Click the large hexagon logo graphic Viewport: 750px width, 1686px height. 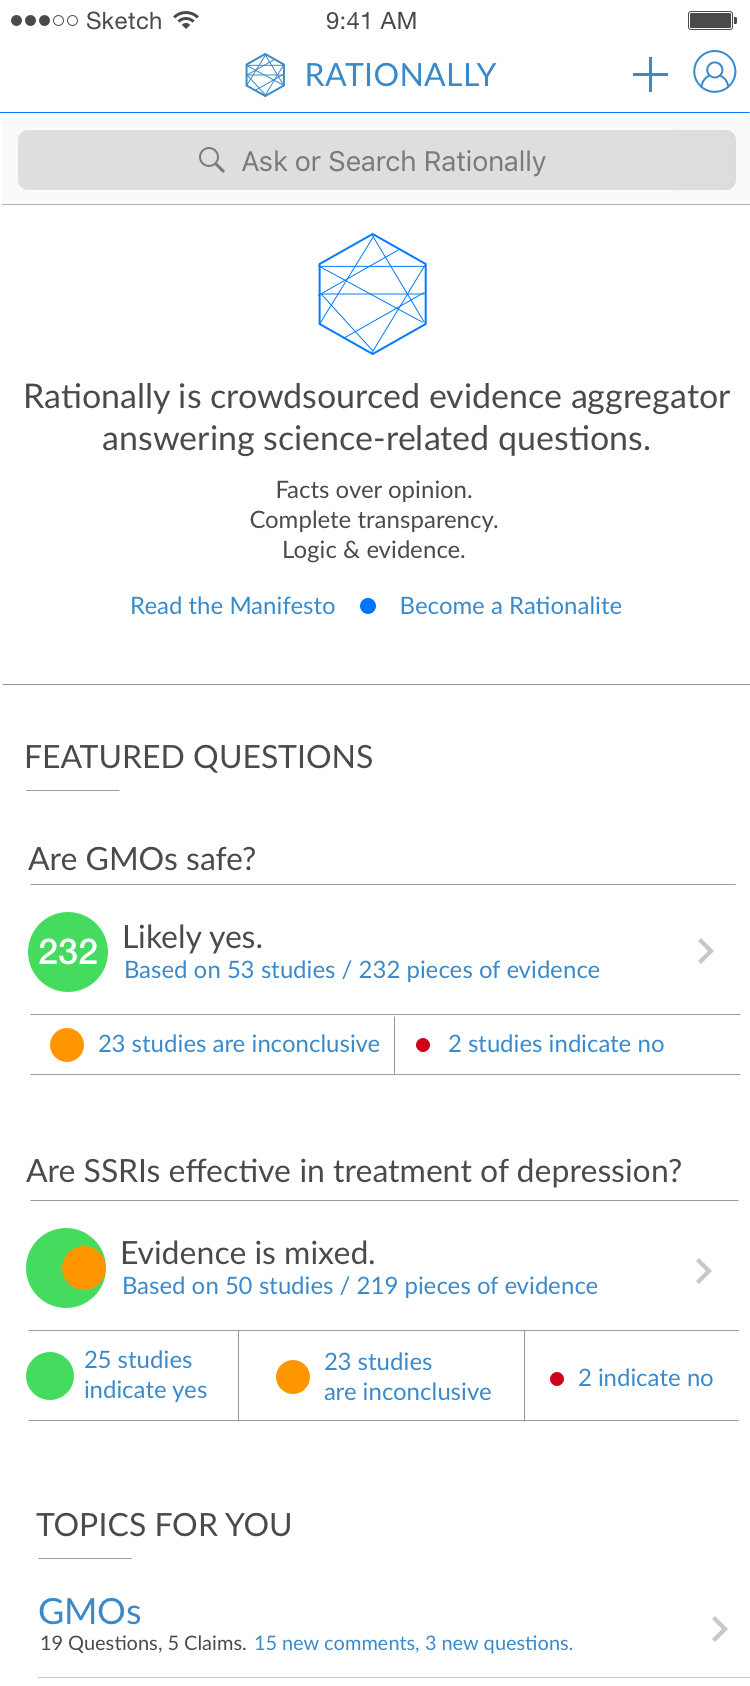(373, 293)
